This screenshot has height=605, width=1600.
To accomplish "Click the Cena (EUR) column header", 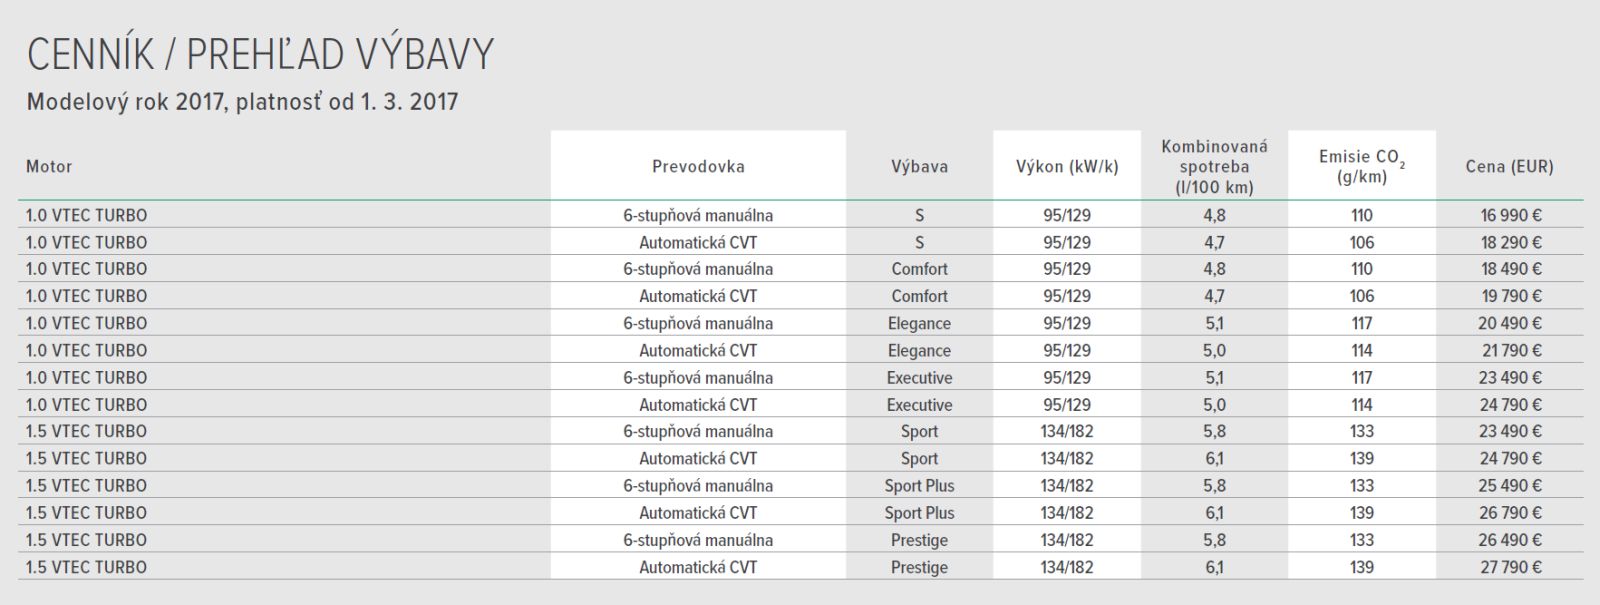I will (1510, 167).
